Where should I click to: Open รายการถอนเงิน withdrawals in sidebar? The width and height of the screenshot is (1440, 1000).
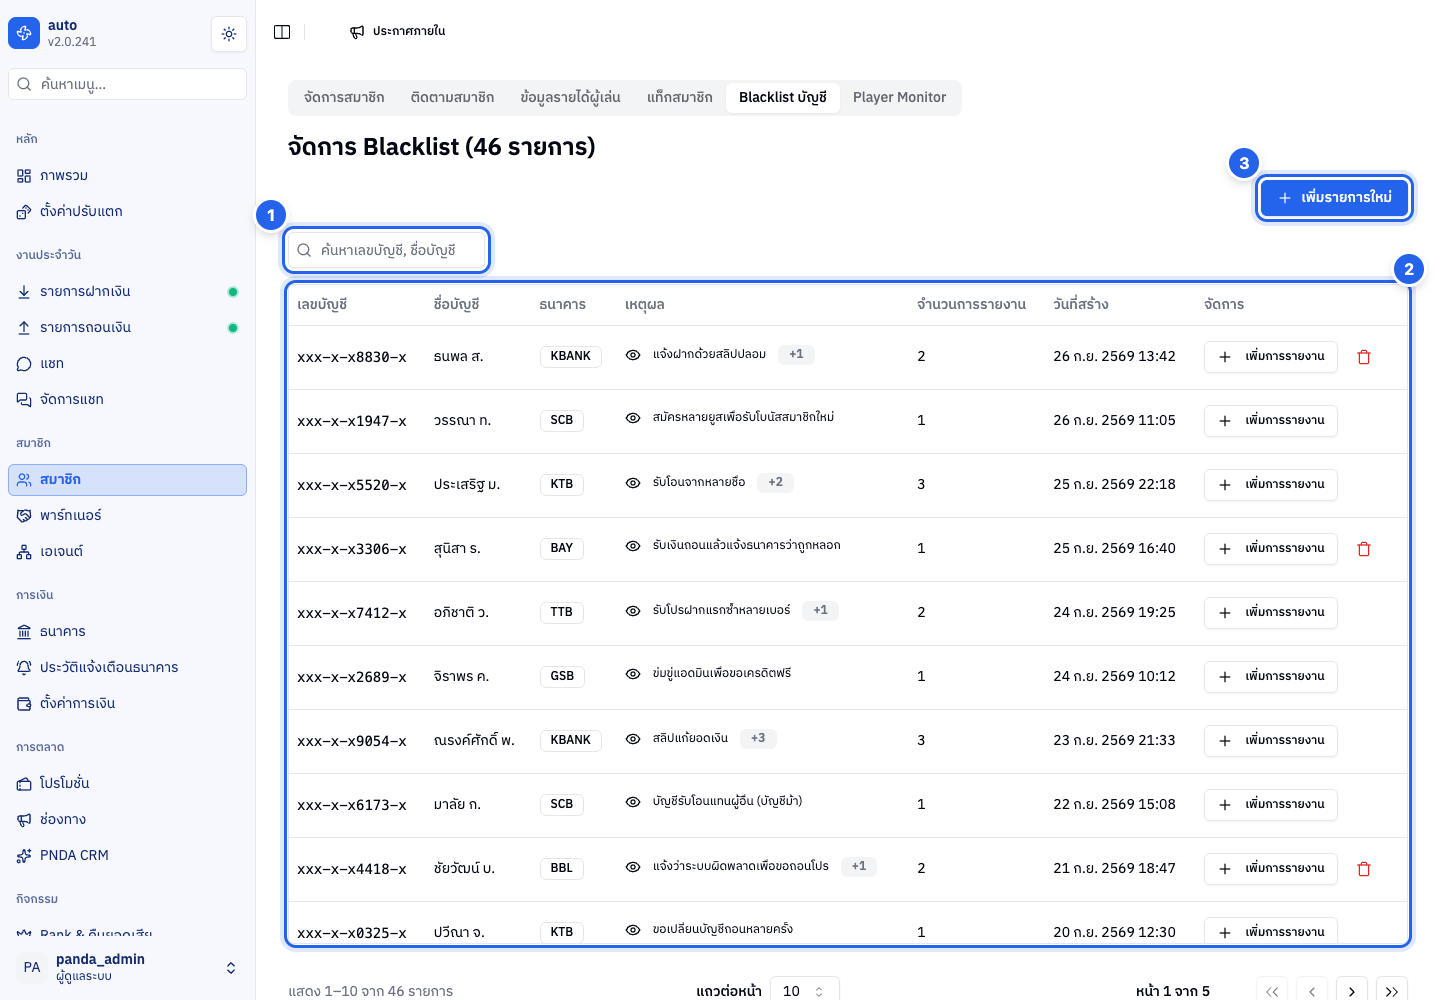click(127, 328)
